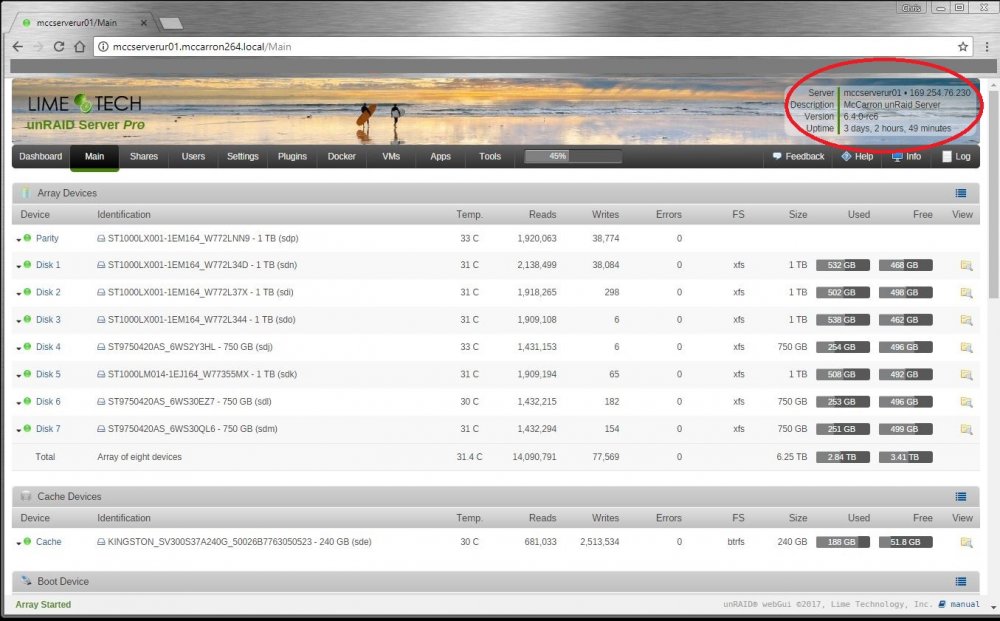Click the Disk 1 green status ball
The height and width of the screenshot is (621, 1000).
tap(27, 265)
